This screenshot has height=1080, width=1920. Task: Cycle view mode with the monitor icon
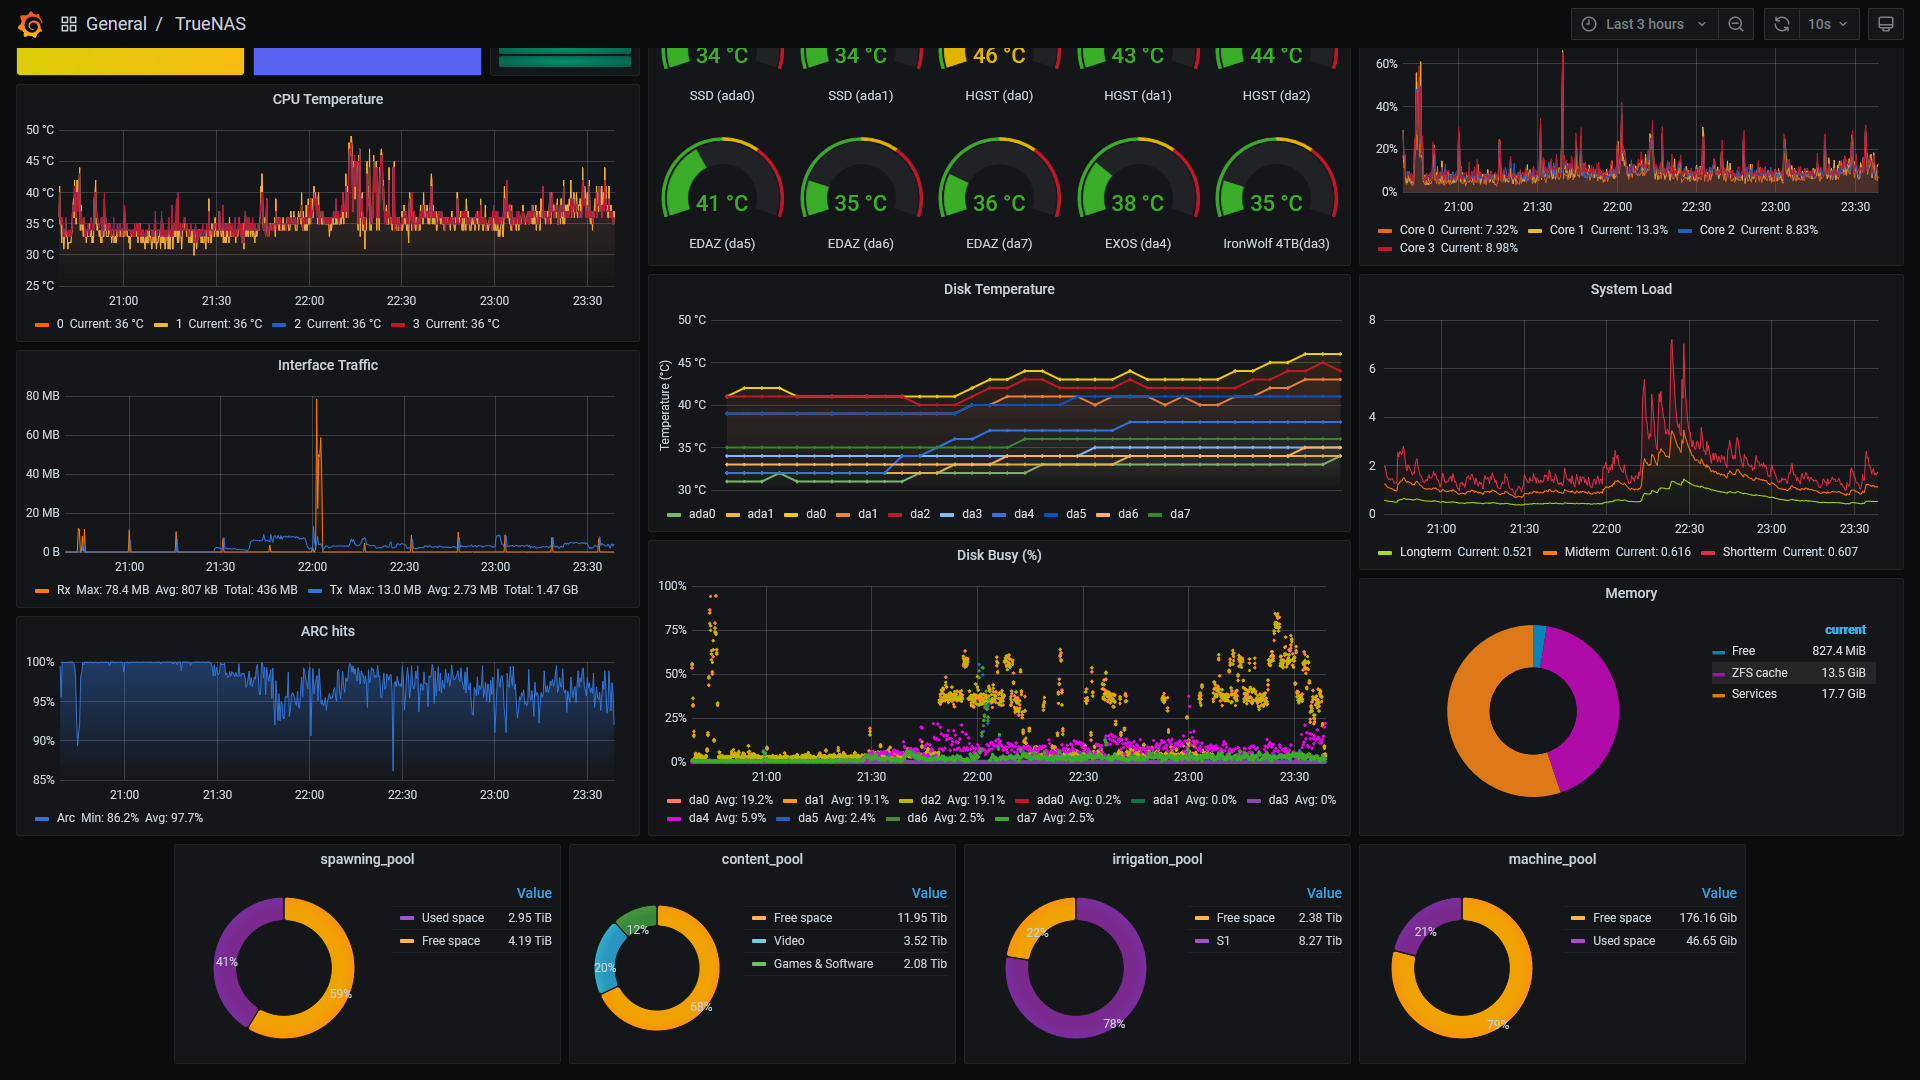[x=1886, y=24]
